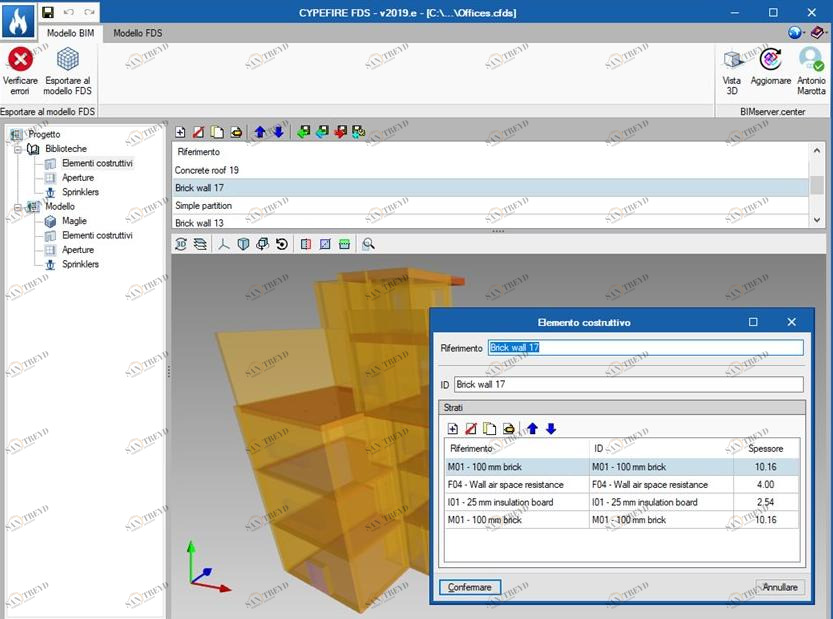Add a new constructive element
This screenshot has width=833, height=619.
click(180, 130)
